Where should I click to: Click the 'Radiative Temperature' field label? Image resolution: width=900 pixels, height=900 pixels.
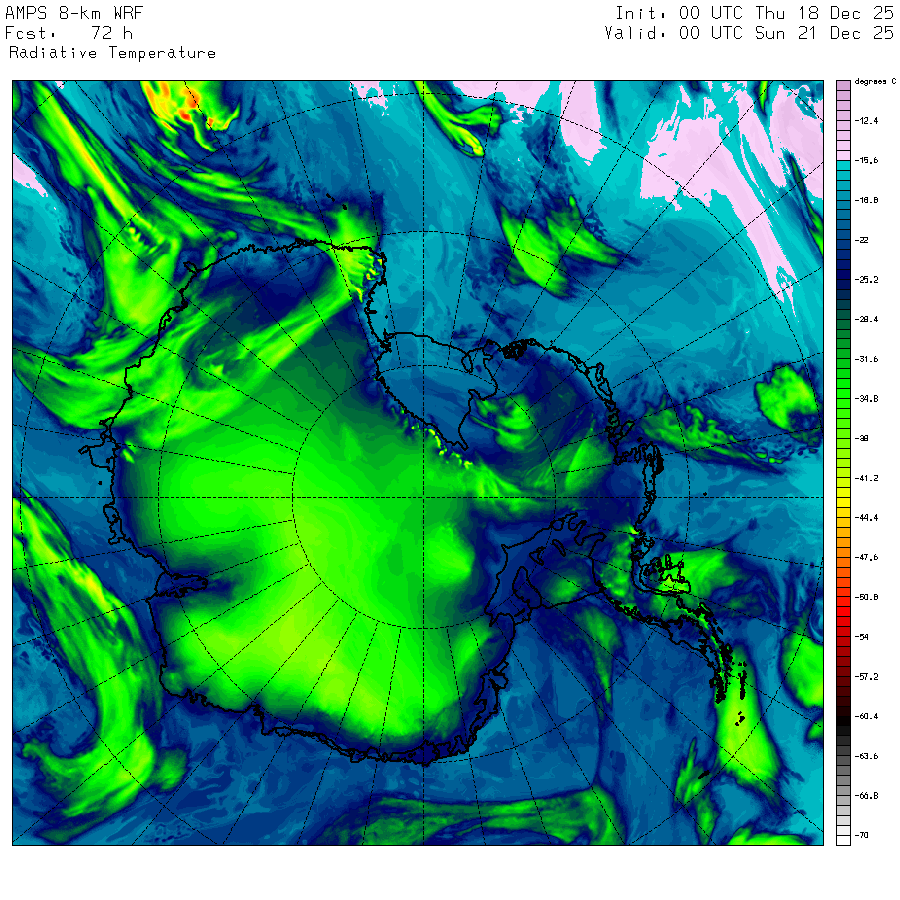pyautogui.click(x=112, y=53)
